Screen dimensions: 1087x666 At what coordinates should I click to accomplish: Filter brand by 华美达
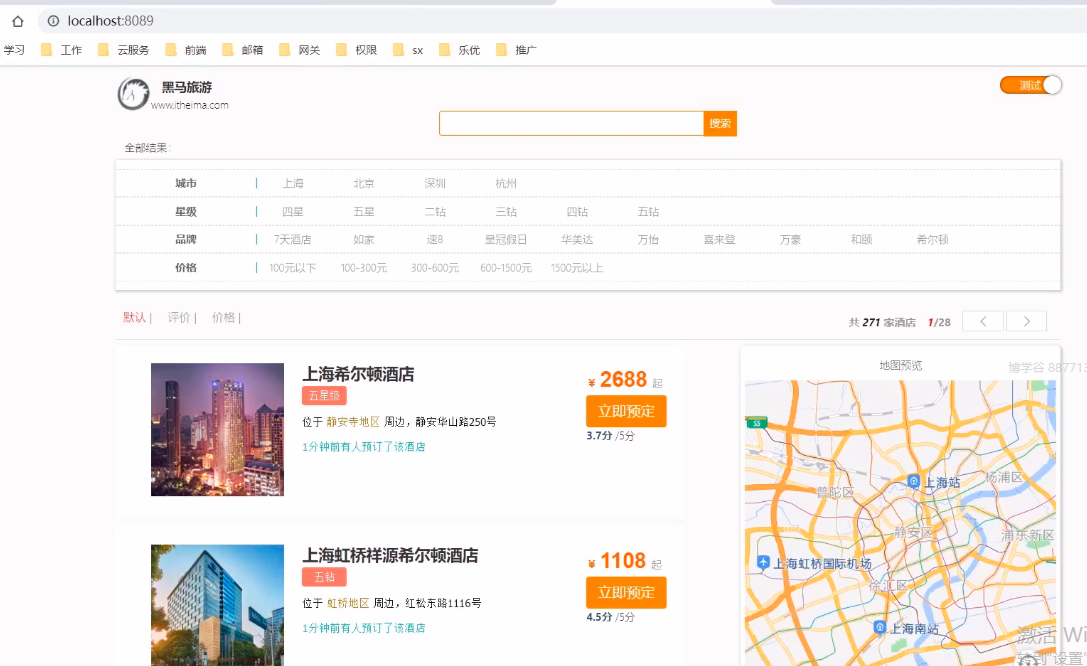point(577,240)
